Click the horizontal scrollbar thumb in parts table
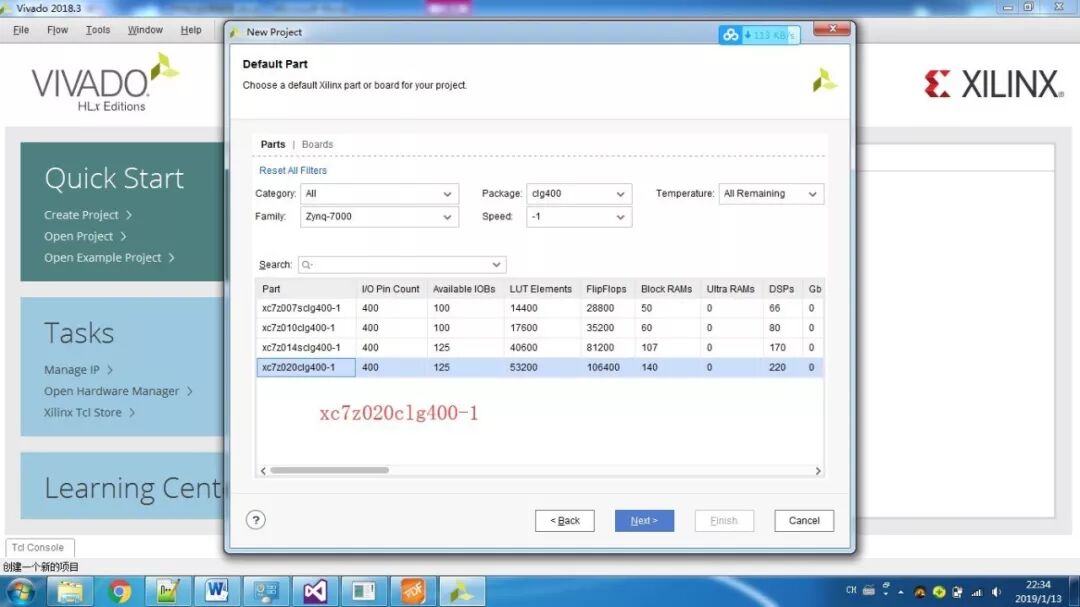Image resolution: width=1080 pixels, height=607 pixels. pos(329,471)
